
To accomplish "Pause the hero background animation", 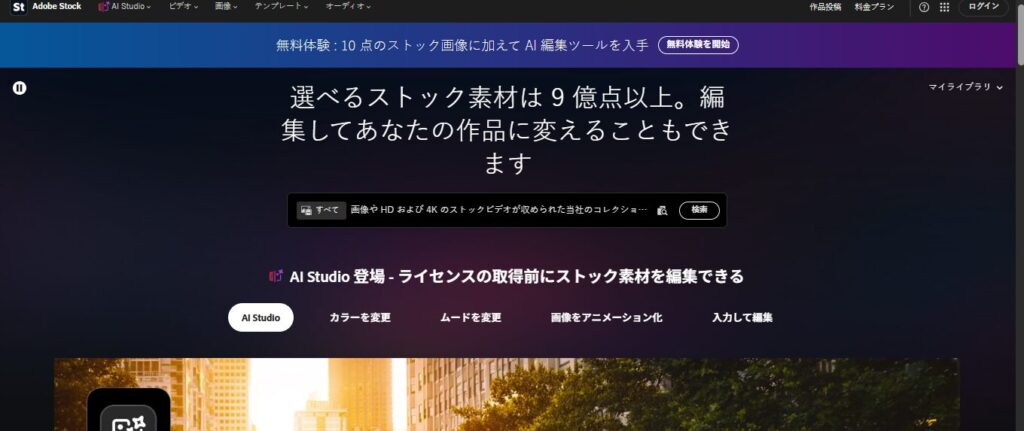I will (20, 88).
